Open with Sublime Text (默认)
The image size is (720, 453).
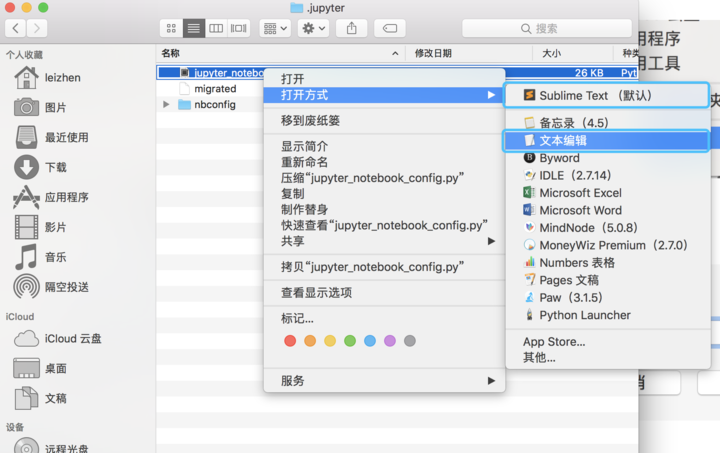[x=607, y=95]
